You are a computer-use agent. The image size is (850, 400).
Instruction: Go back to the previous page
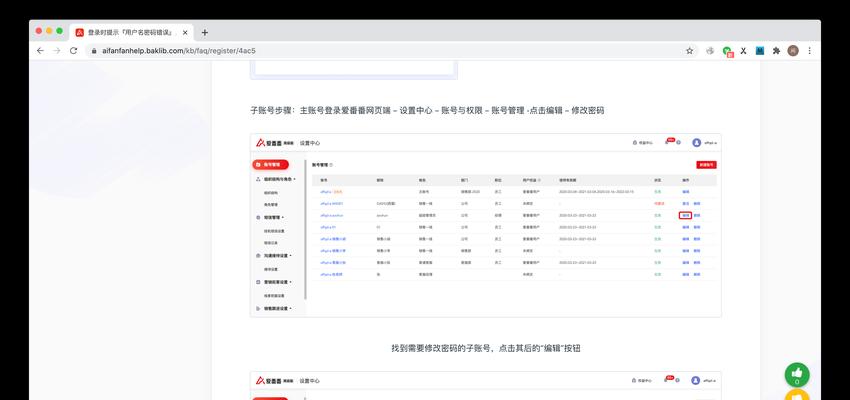pyautogui.click(x=40, y=50)
